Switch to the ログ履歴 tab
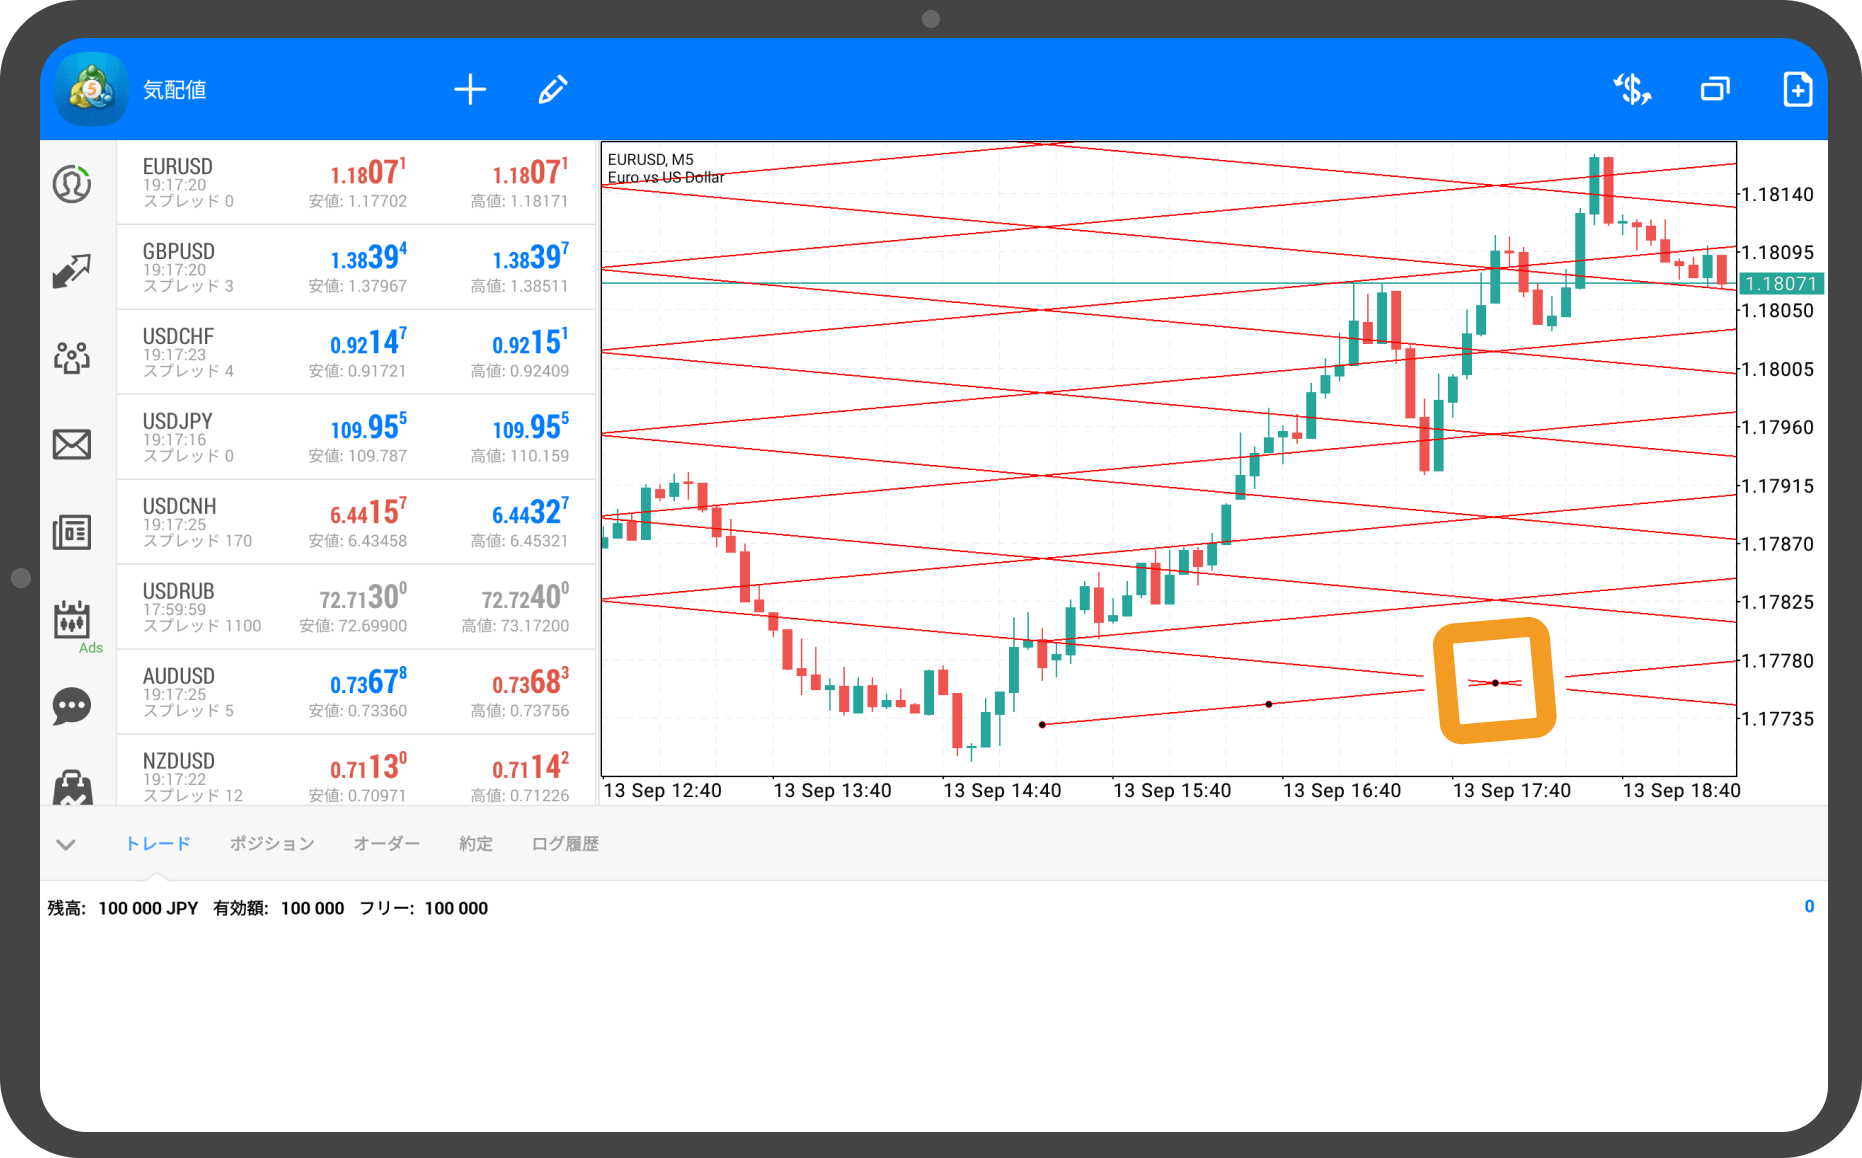1862x1158 pixels. pos(565,844)
